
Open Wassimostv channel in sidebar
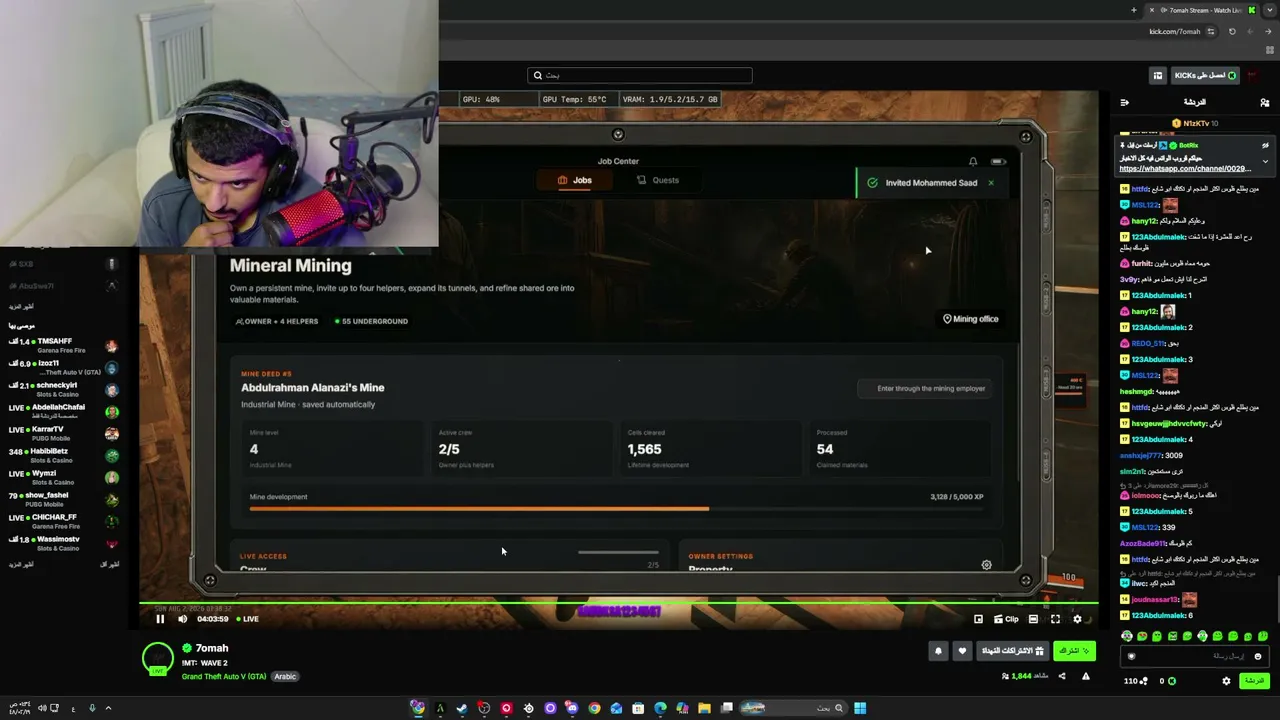(x=62, y=543)
